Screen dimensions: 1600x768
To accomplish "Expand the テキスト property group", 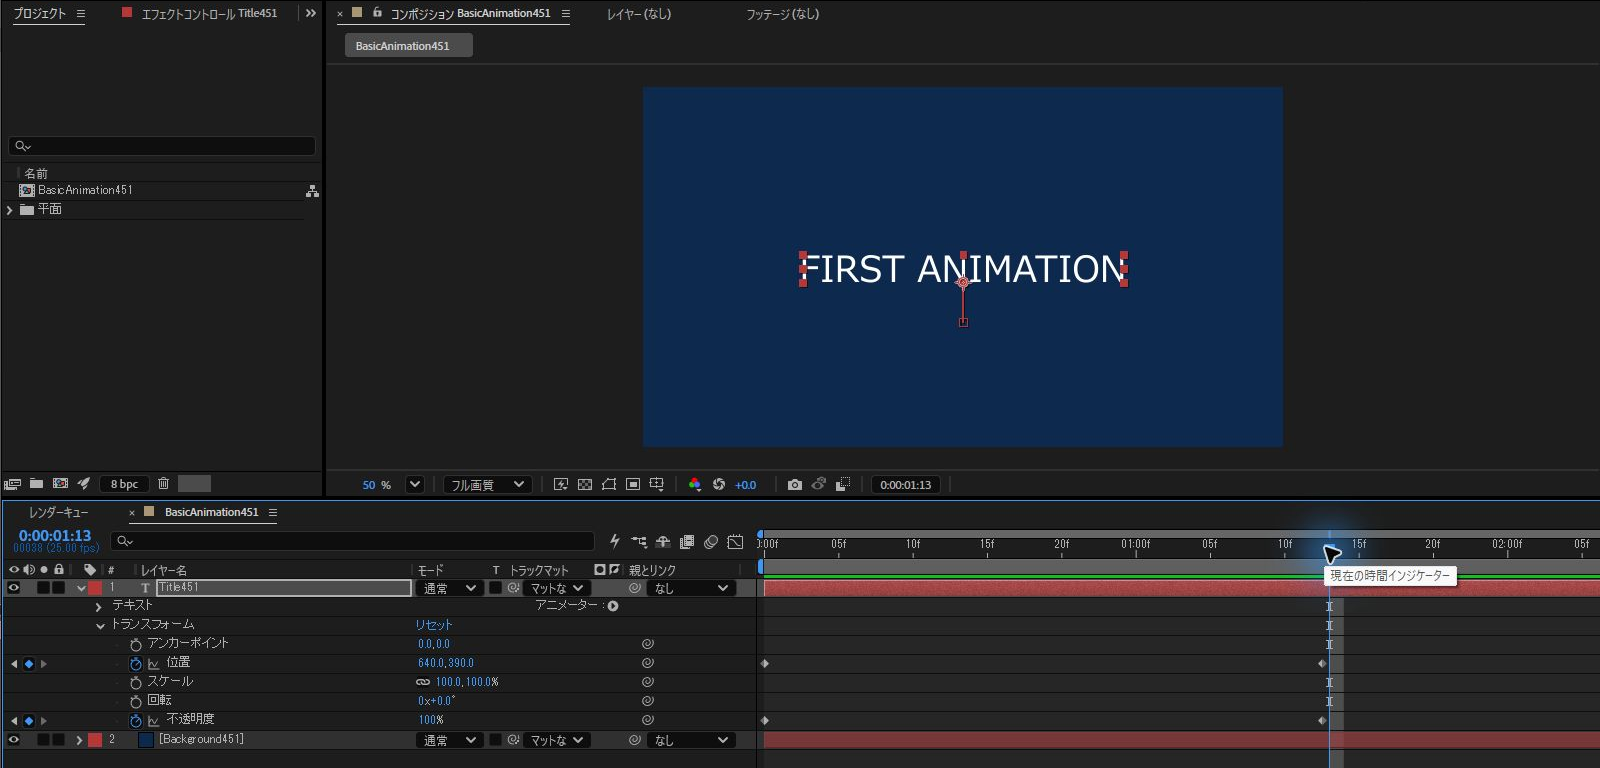I will (98, 607).
